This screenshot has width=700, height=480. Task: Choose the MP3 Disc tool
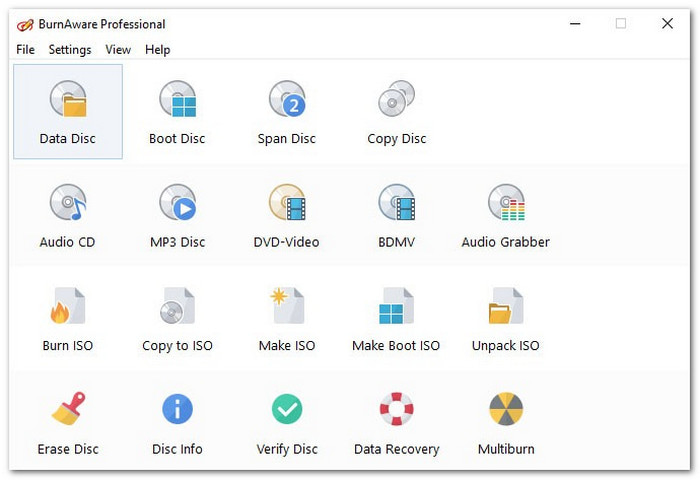[177, 215]
